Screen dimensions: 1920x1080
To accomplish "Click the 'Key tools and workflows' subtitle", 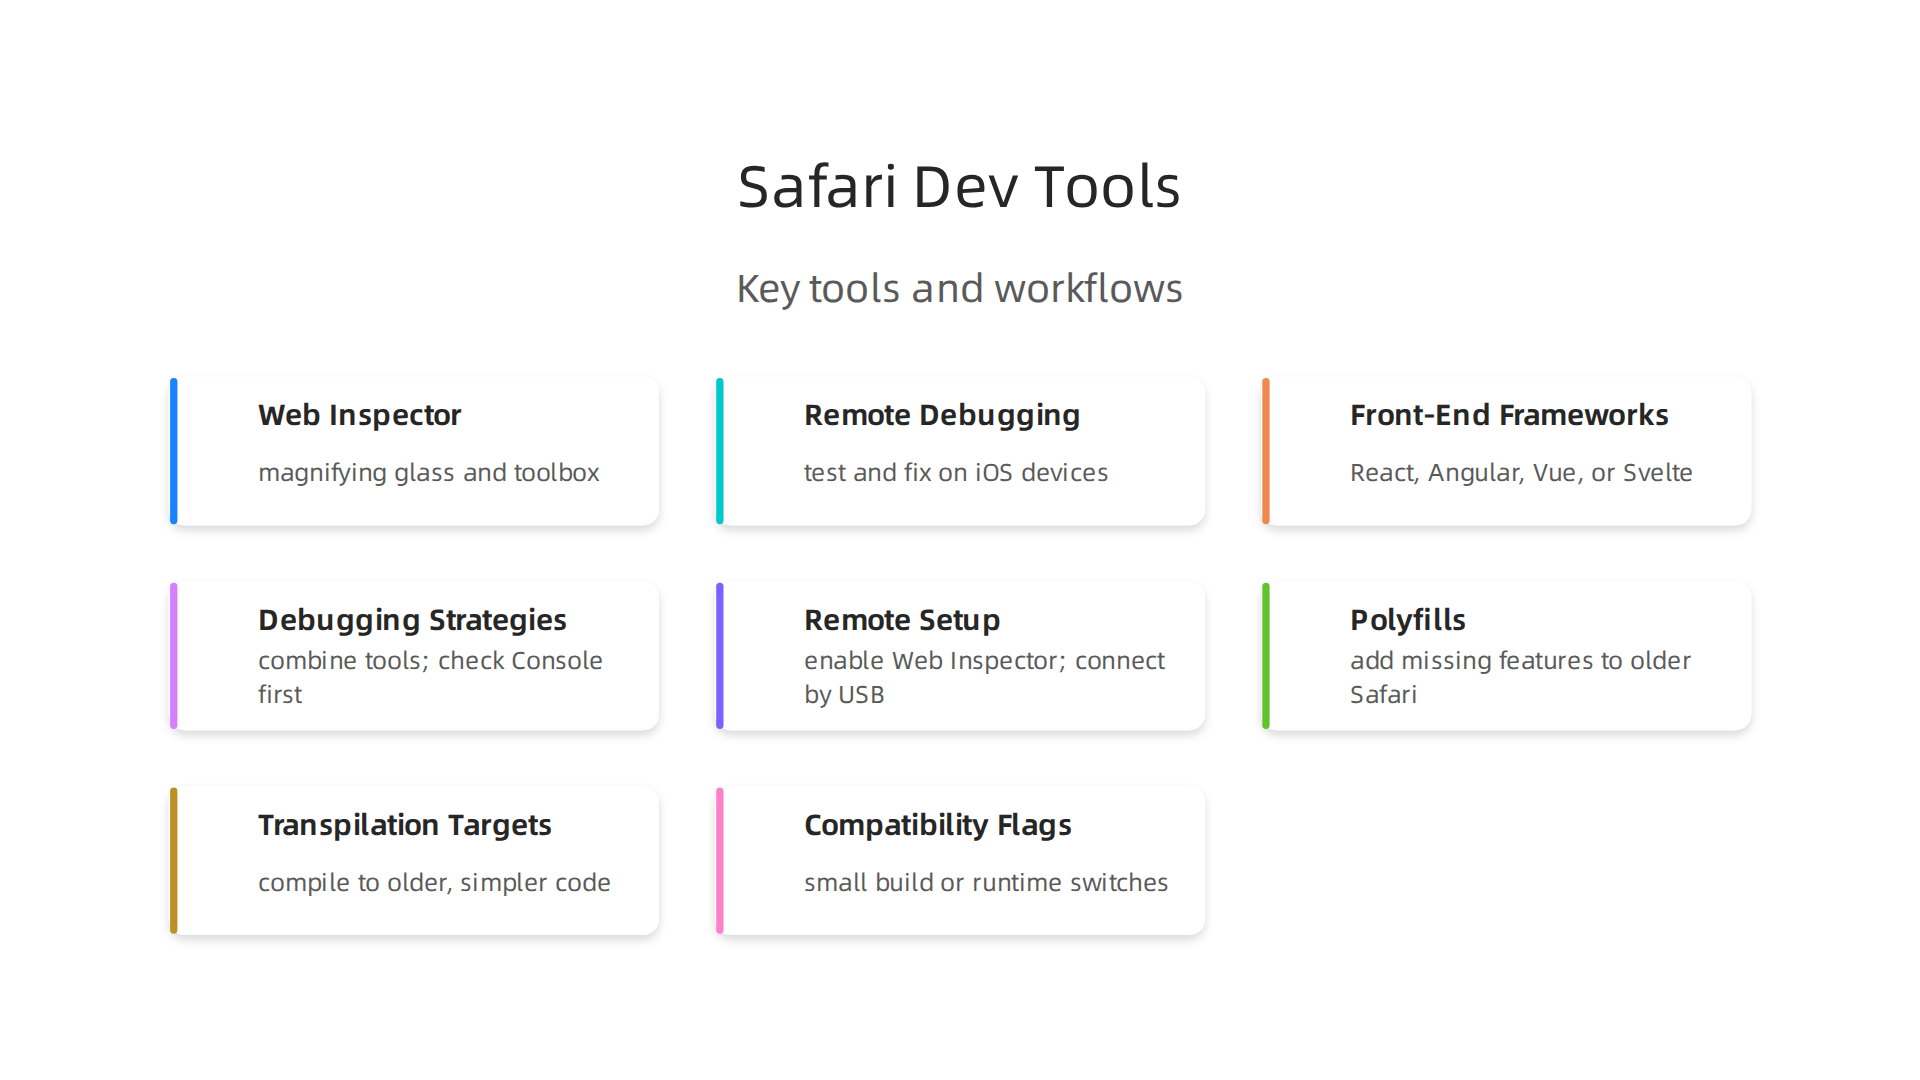I will point(959,288).
